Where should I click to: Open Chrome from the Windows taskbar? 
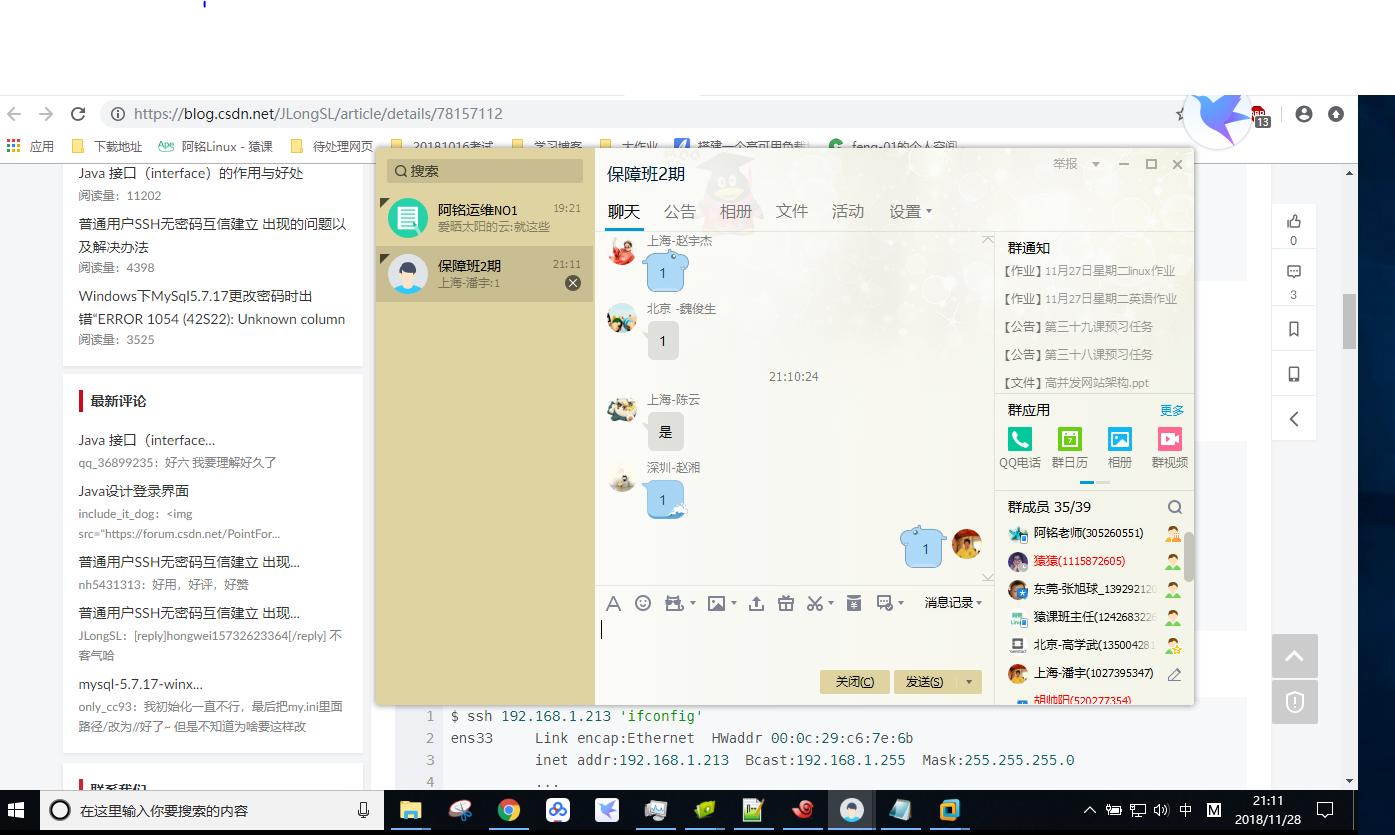coord(509,810)
